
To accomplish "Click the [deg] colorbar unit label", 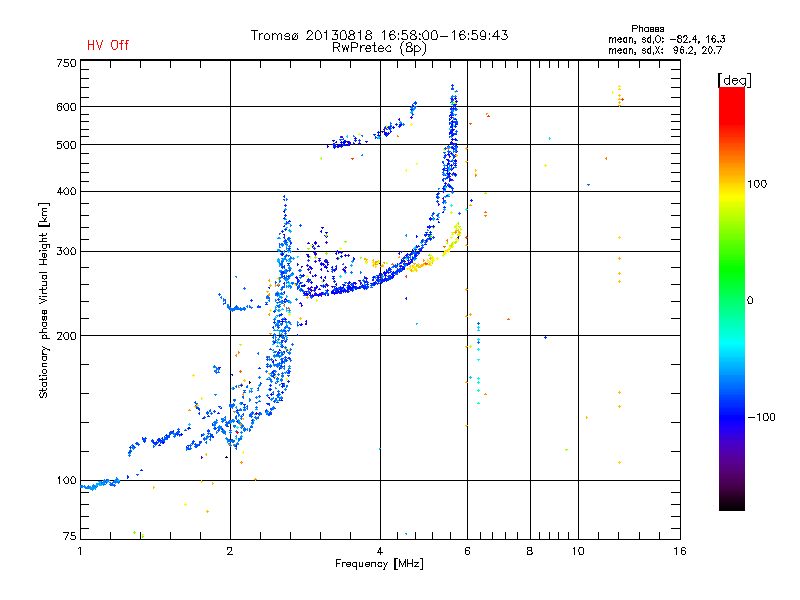I will (734, 80).
